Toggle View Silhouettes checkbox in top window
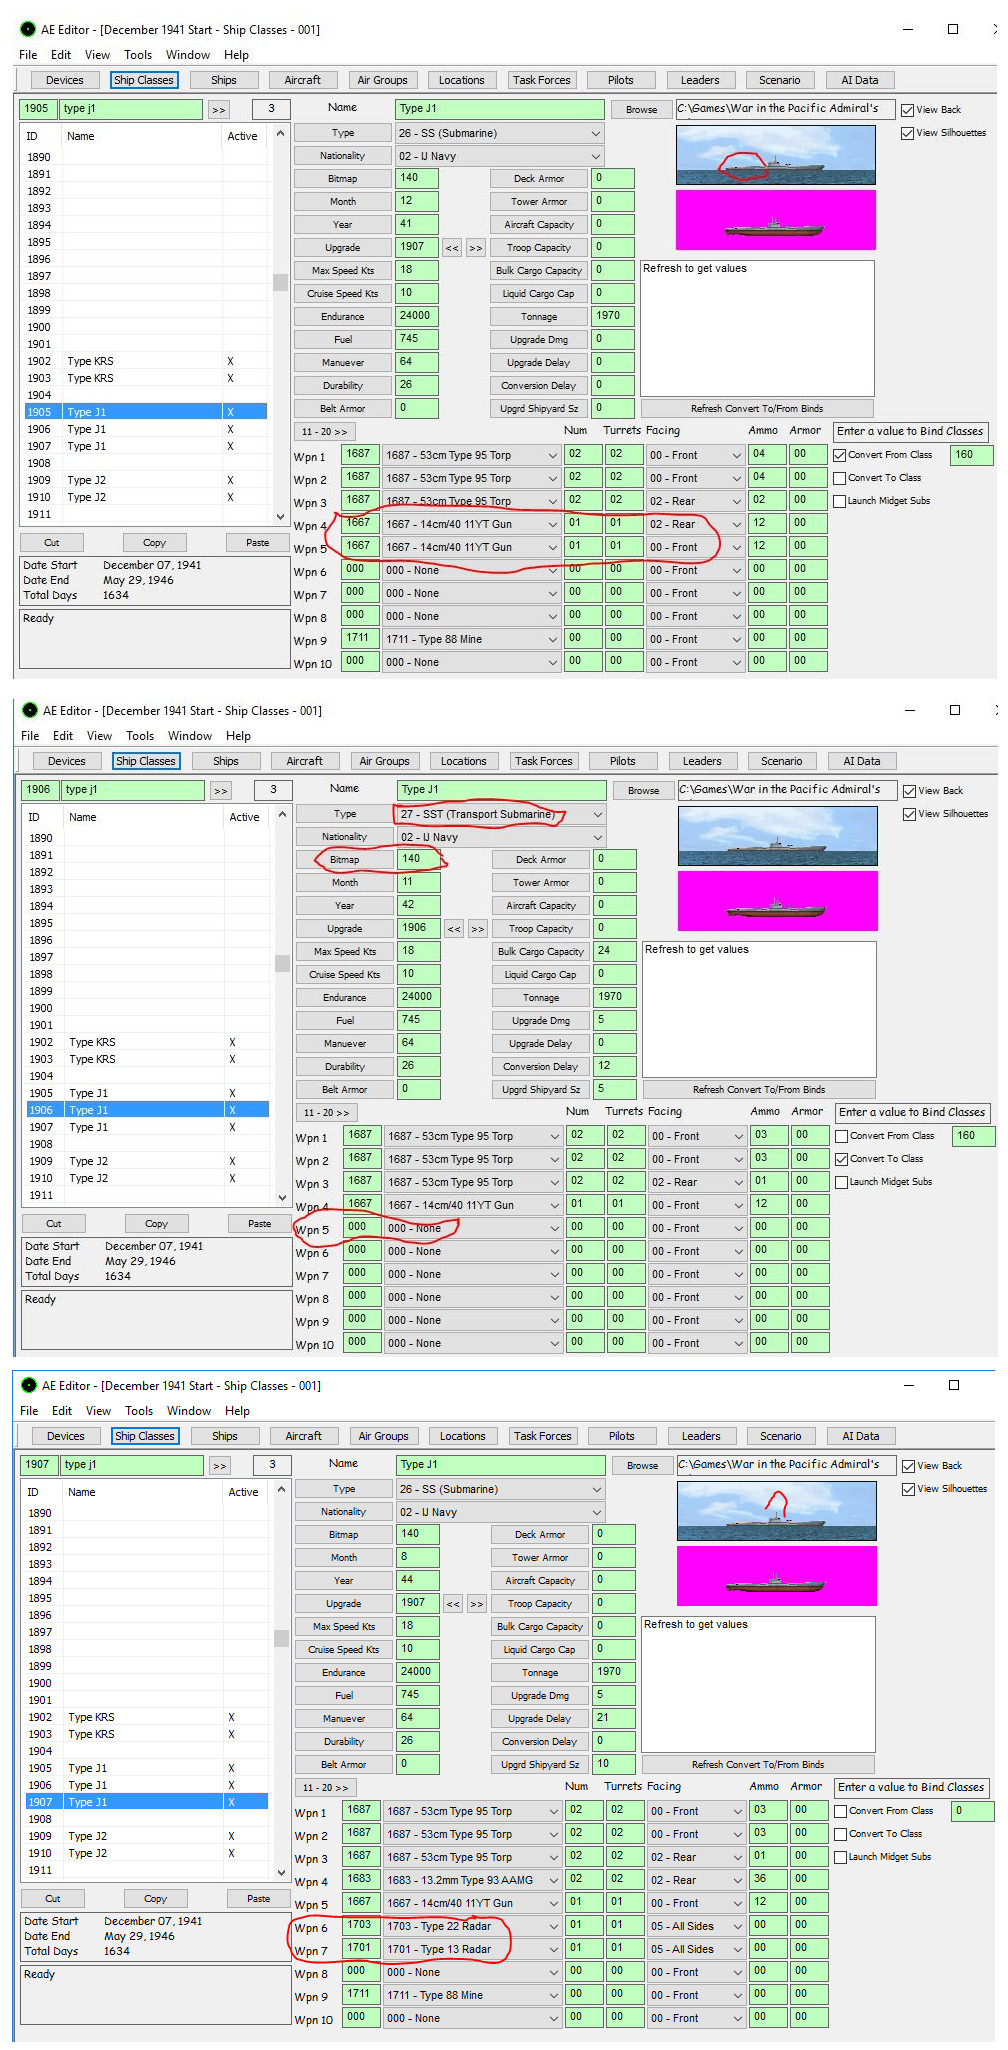This screenshot has height=2050, width=1008. [907, 133]
